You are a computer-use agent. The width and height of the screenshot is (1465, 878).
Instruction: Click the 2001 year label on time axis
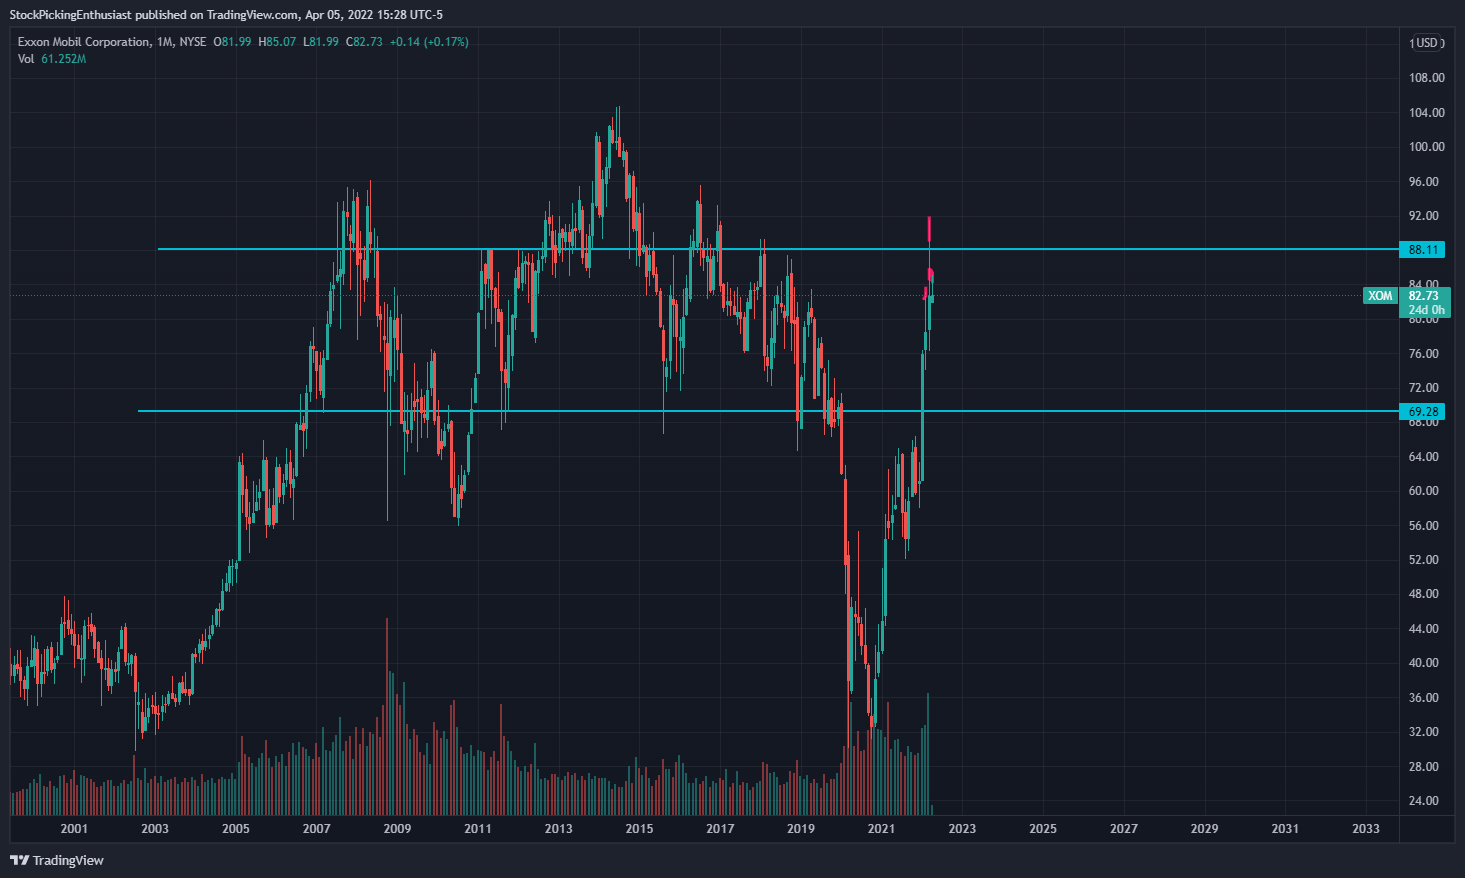[74, 829]
